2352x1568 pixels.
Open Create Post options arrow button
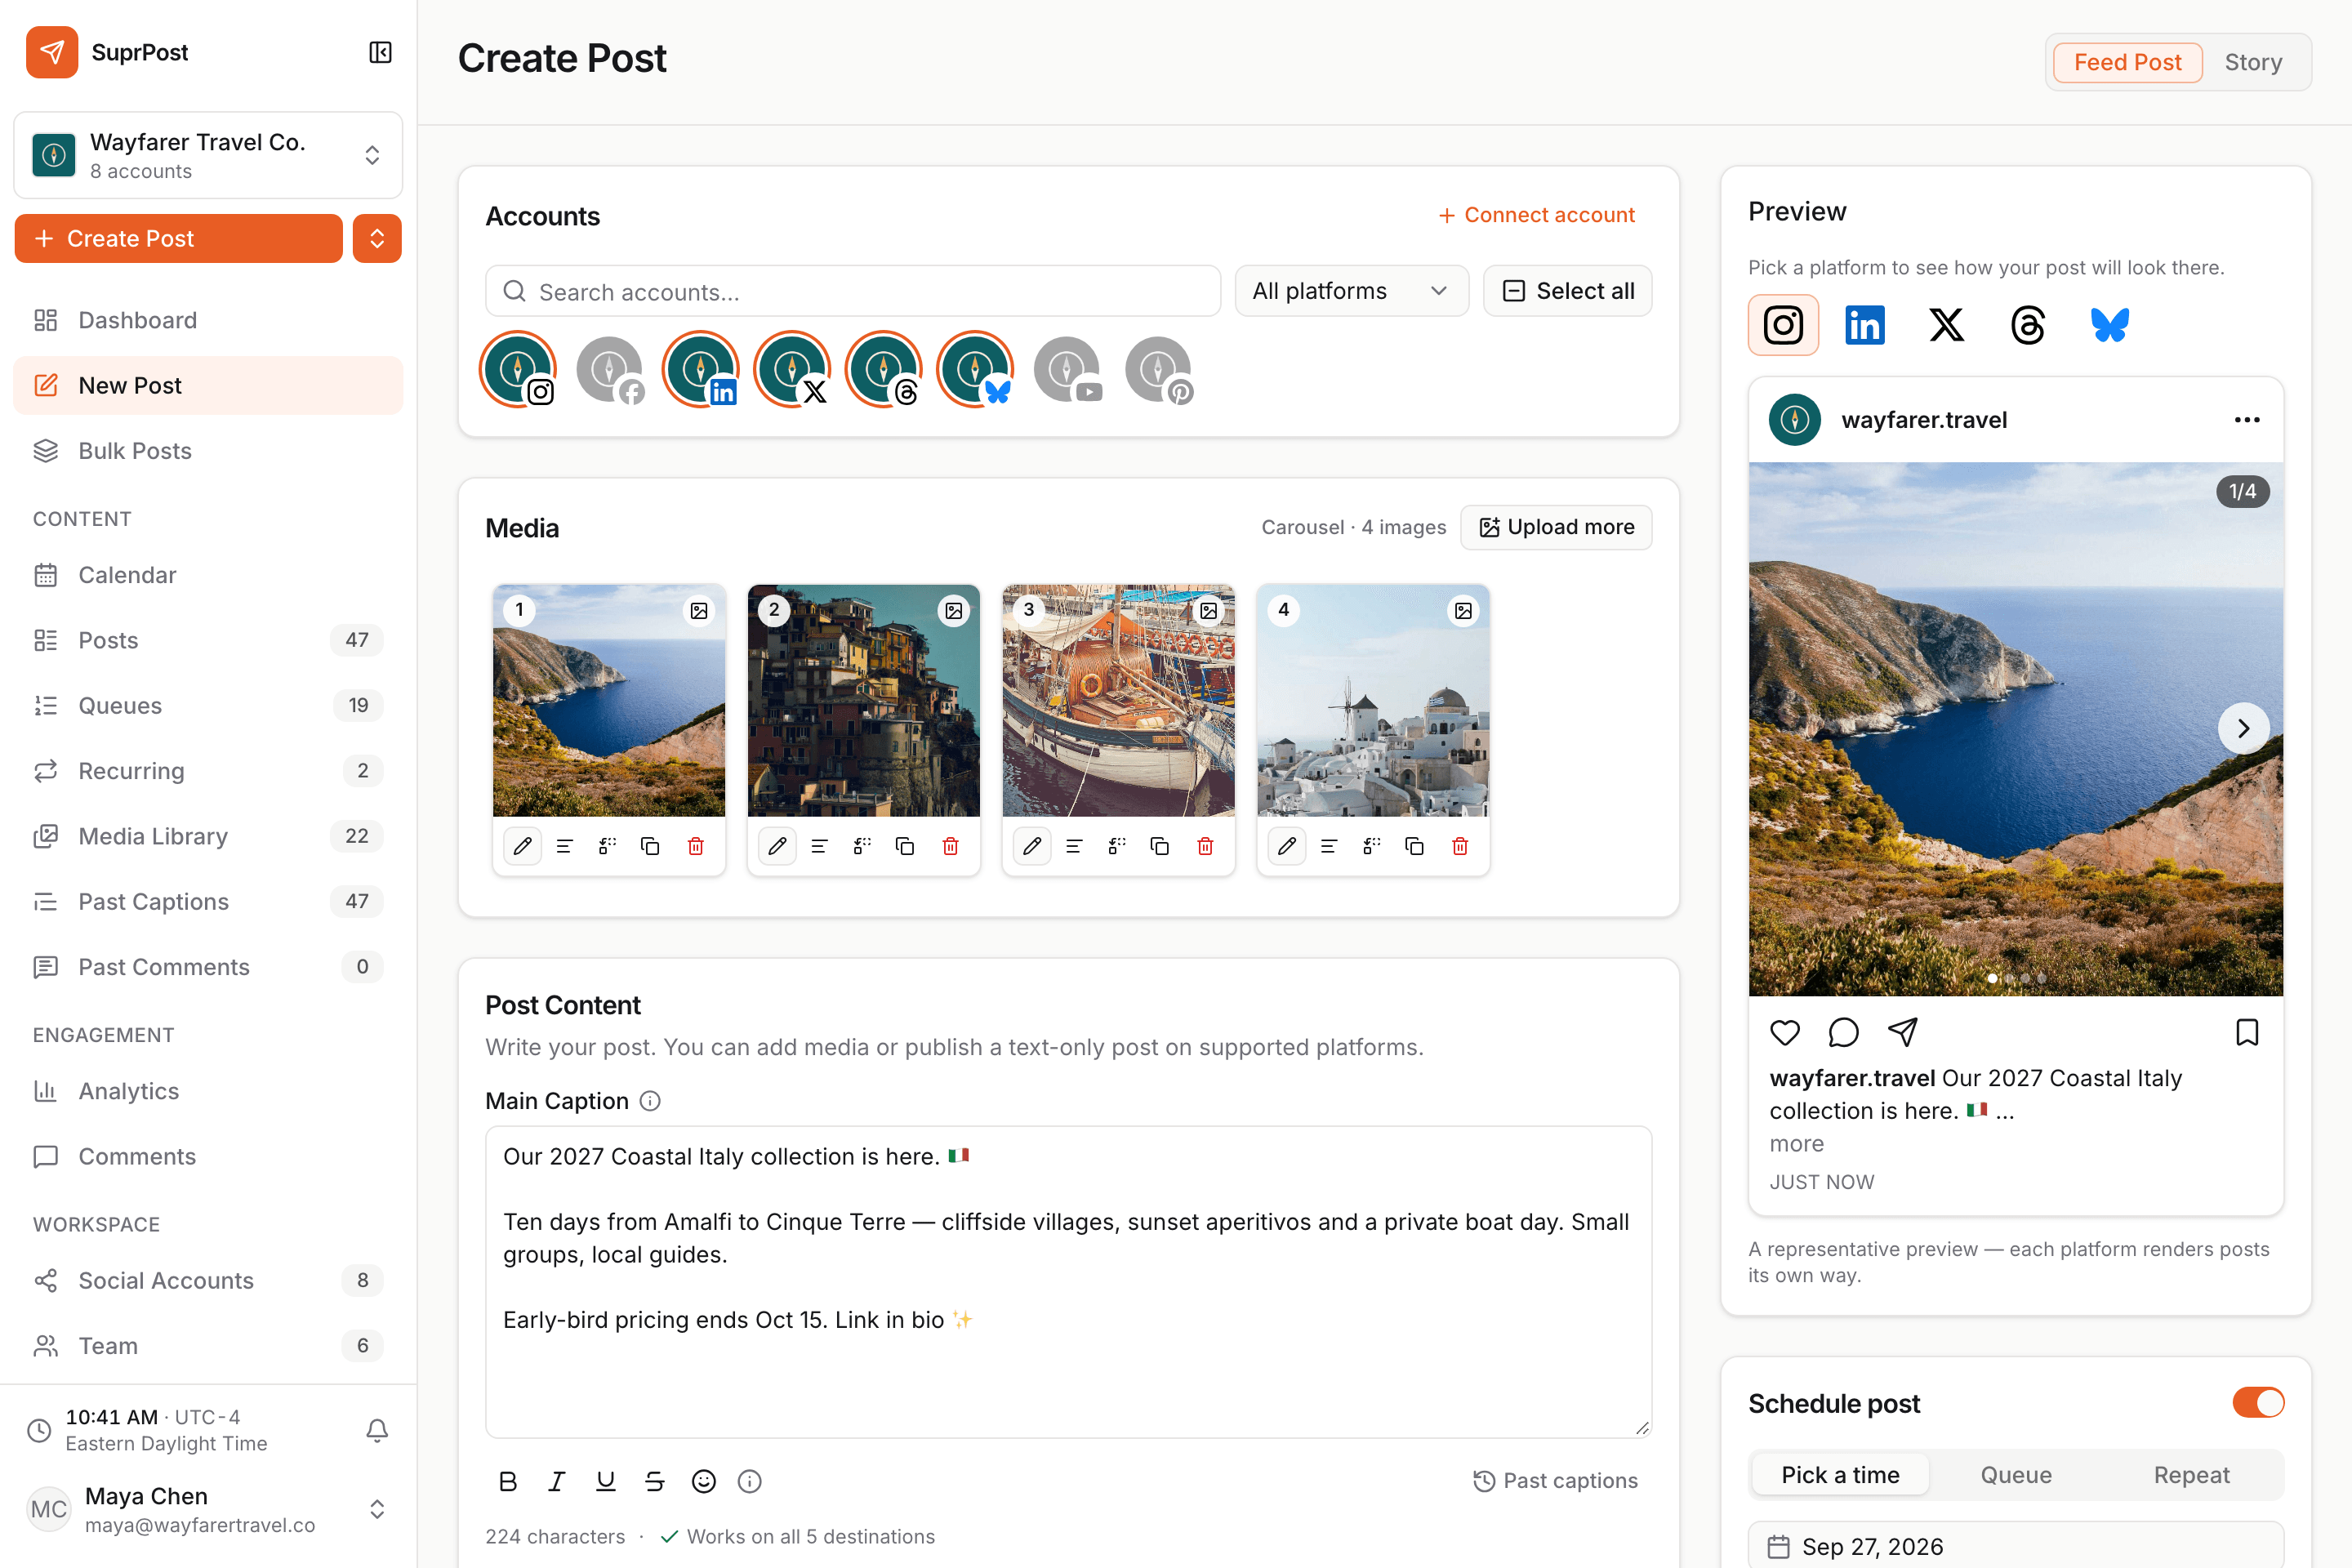click(x=377, y=238)
